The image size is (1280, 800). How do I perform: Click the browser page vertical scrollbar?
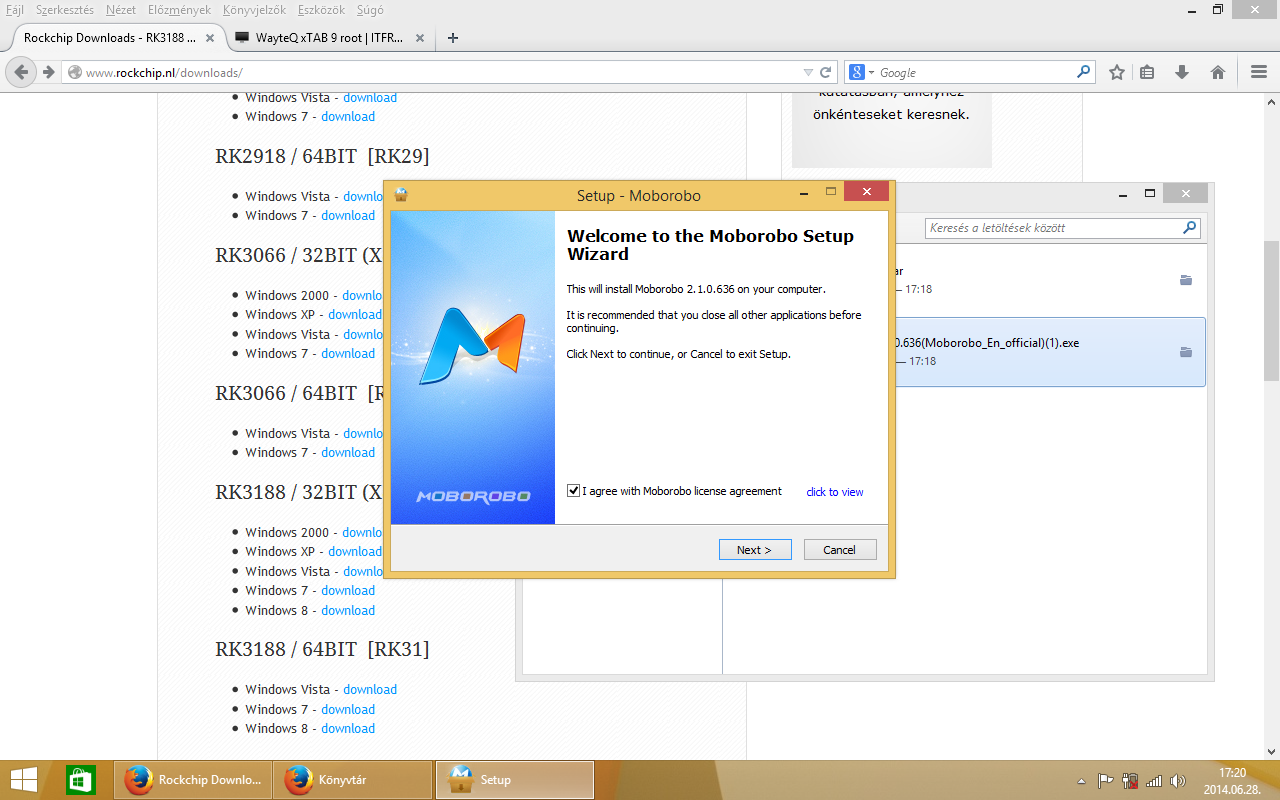(x=1271, y=310)
